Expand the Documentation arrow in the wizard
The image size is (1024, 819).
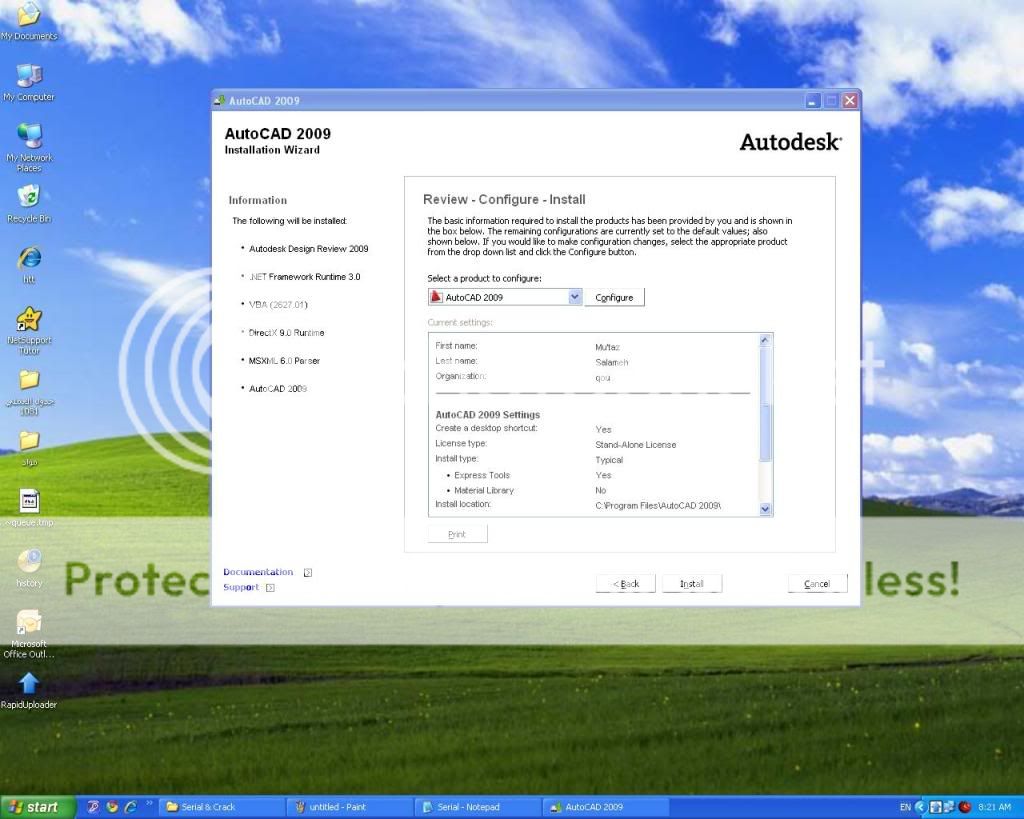point(308,573)
